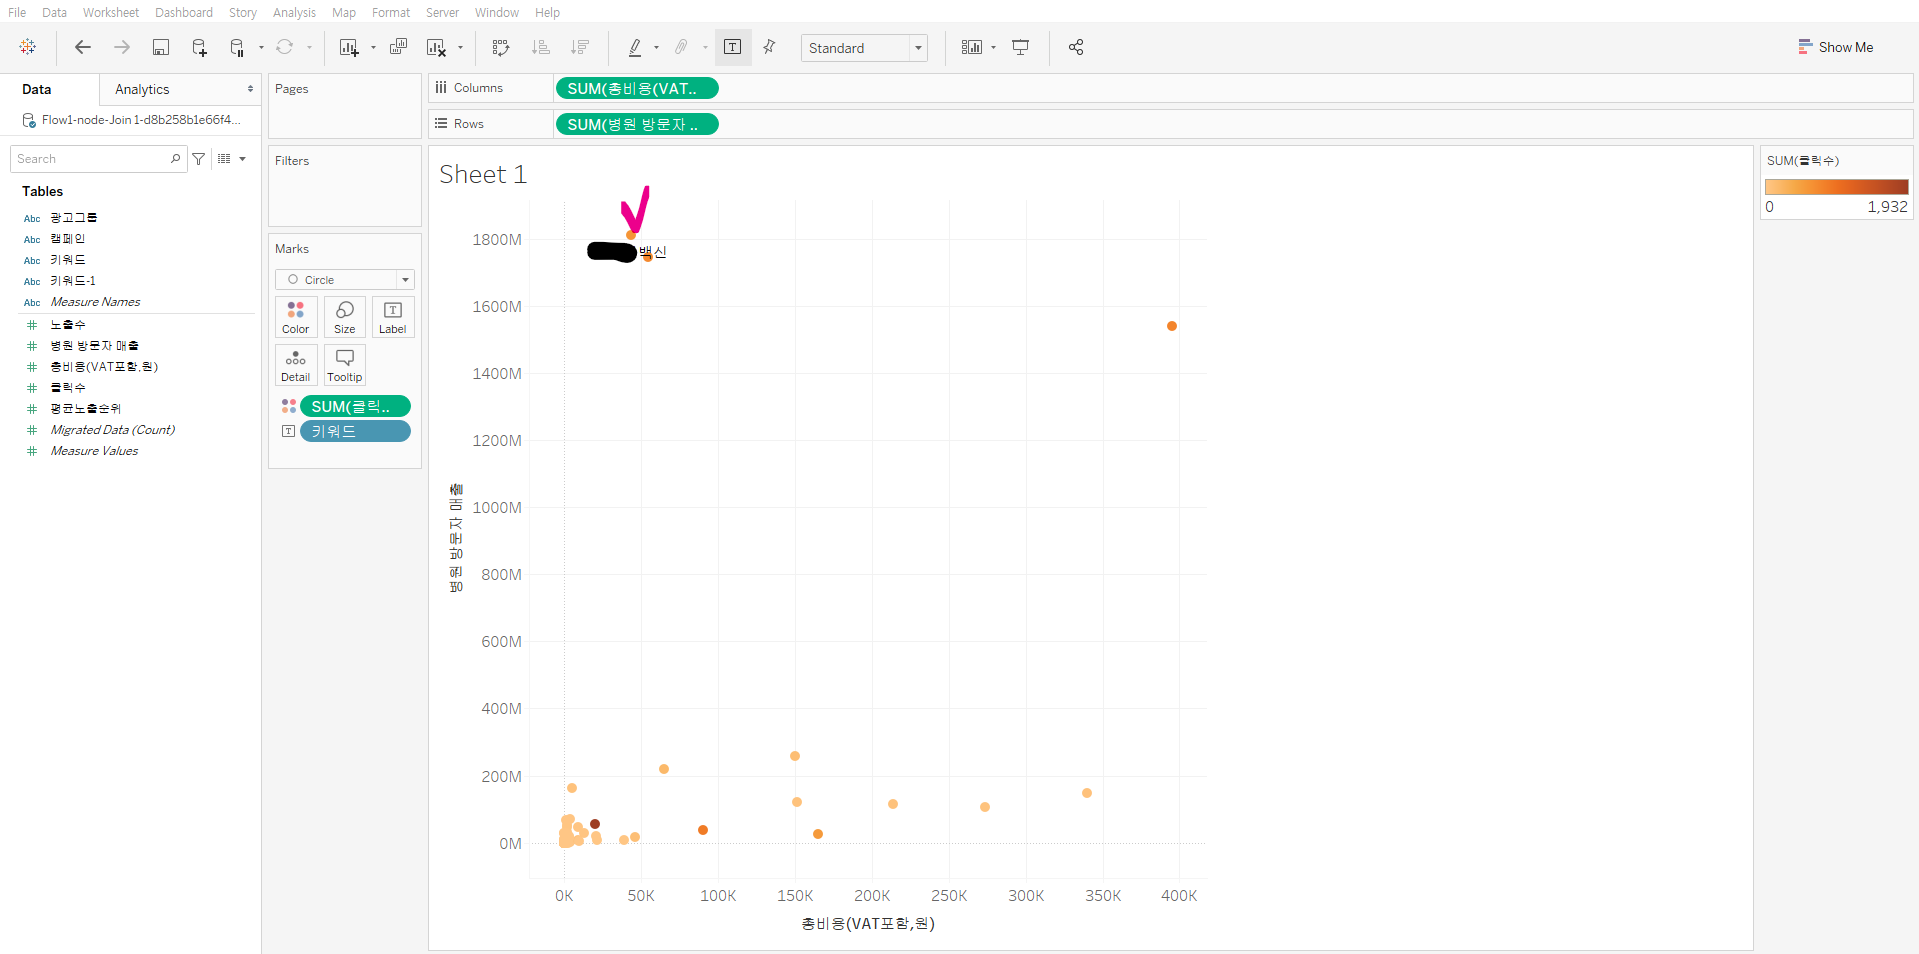Image resolution: width=1919 pixels, height=954 pixels.
Task: Select the 광고그룹 dimension field
Action: [x=74, y=217]
